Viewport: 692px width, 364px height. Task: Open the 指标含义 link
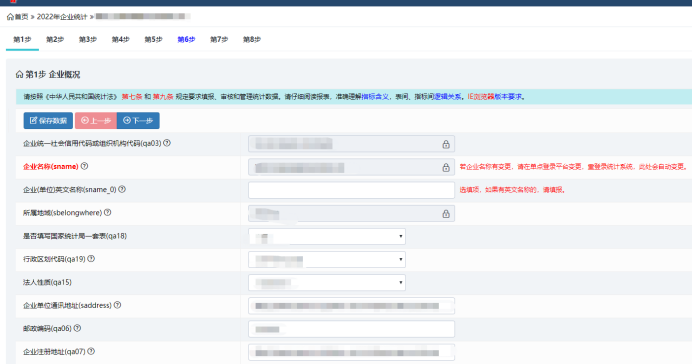point(375,97)
